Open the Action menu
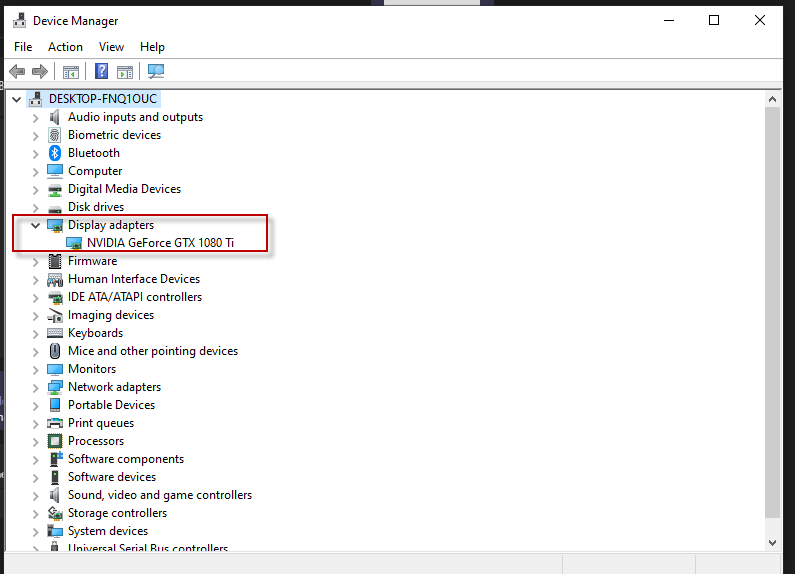795x574 pixels. click(65, 47)
